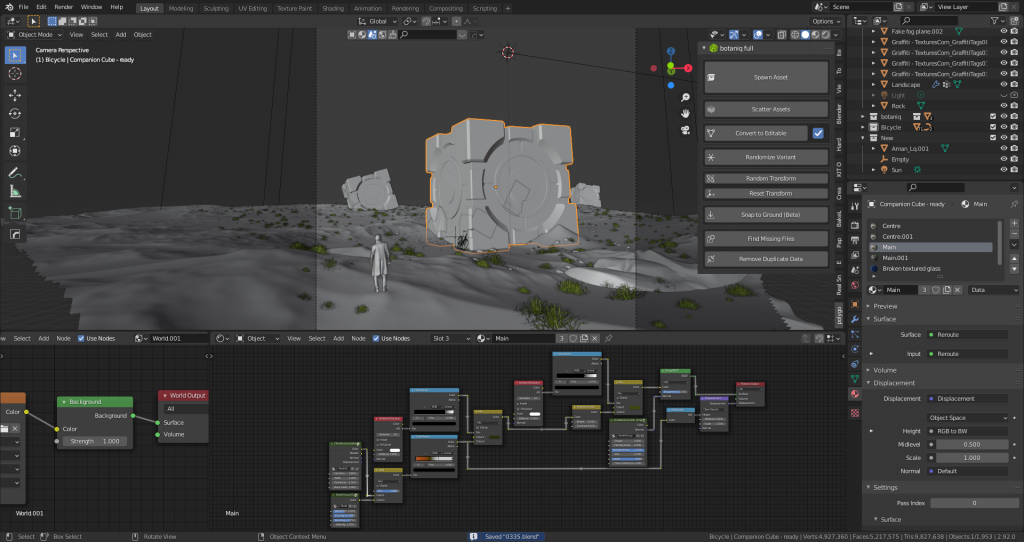Click Remove Duplicate Data button
The image size is (1024, 542).
(x=766, y=259)
